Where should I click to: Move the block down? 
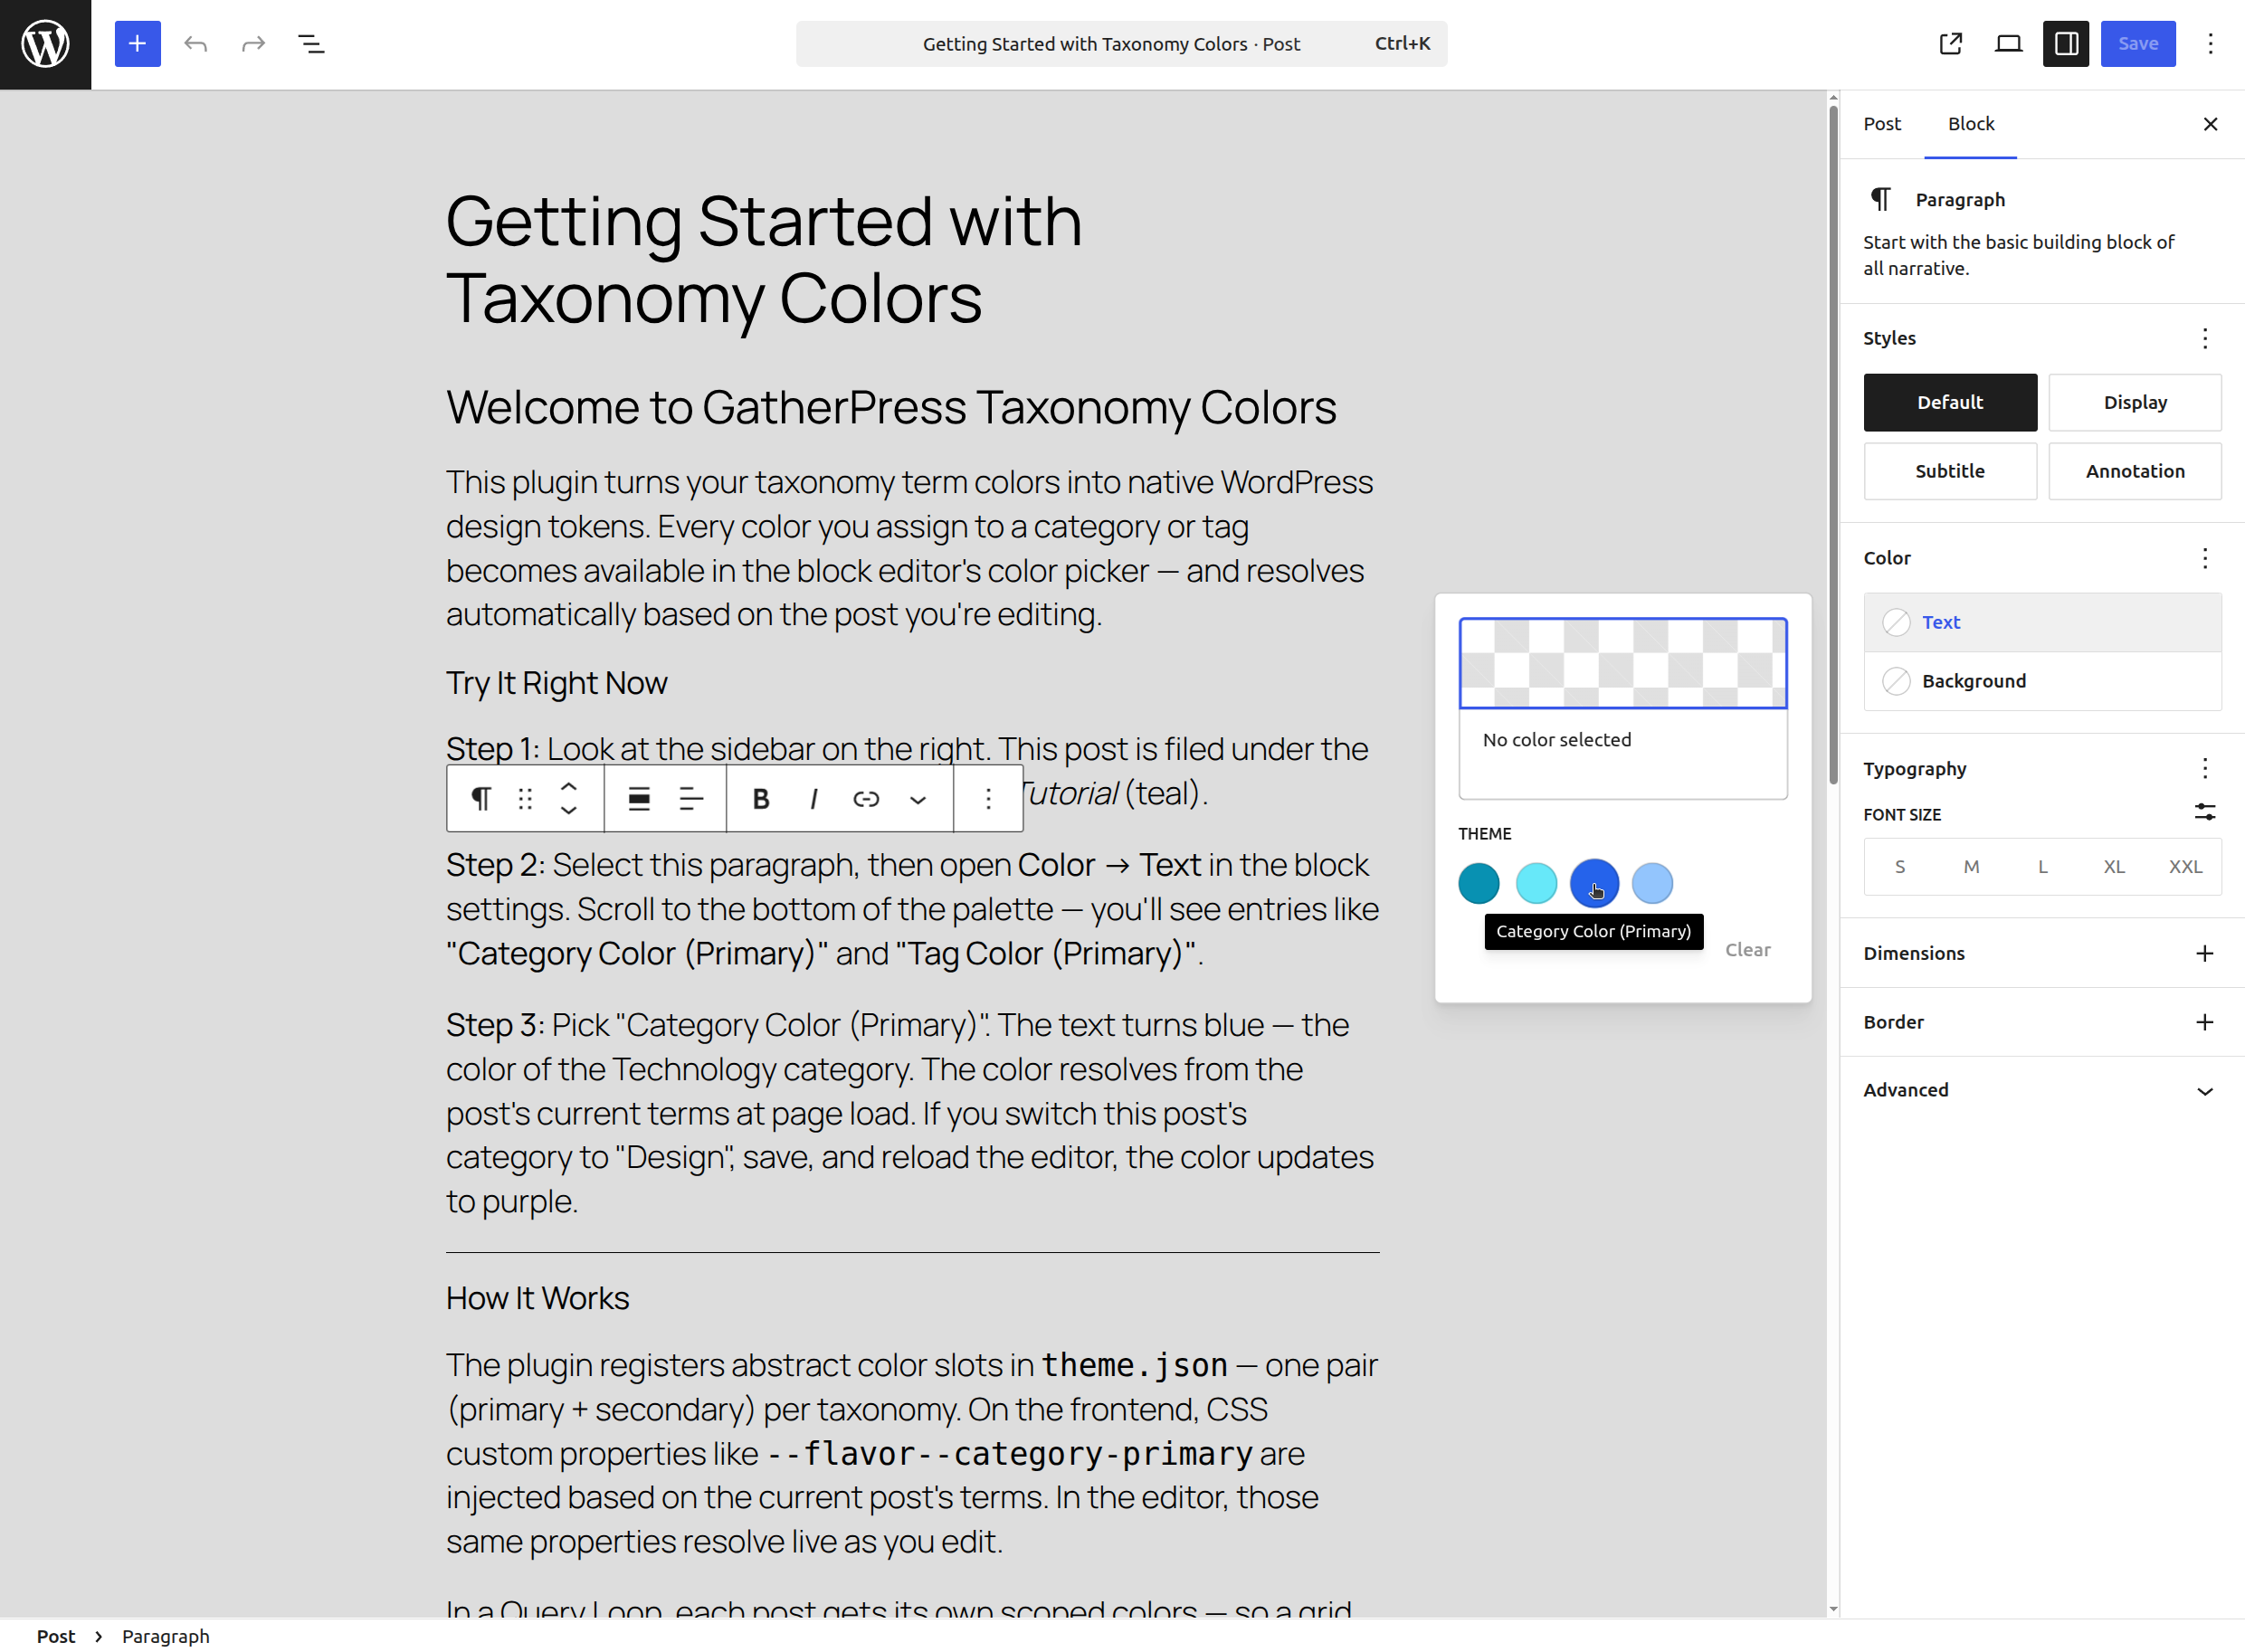569,810
